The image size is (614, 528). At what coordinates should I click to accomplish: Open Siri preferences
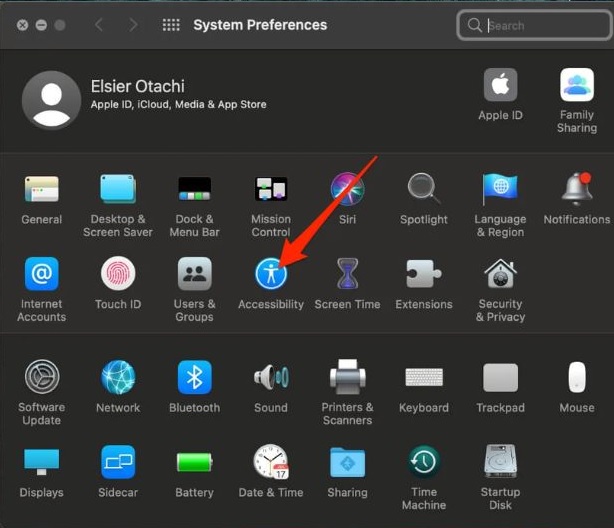pos(347,188)
